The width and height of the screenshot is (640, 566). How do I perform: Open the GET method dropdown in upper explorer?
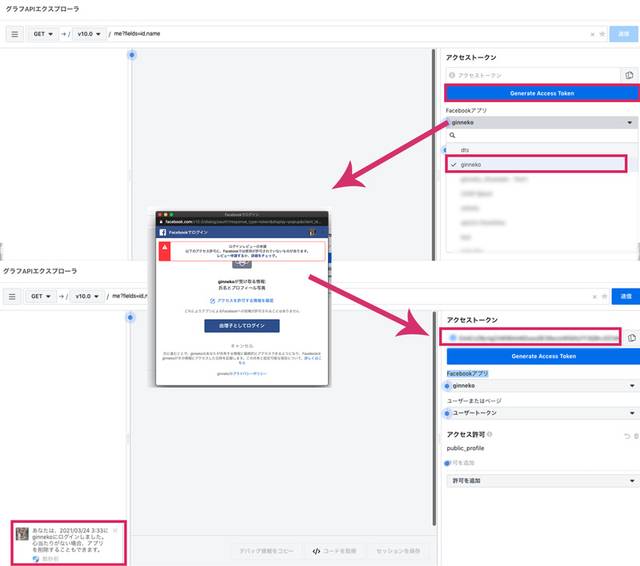click(43, 34)
